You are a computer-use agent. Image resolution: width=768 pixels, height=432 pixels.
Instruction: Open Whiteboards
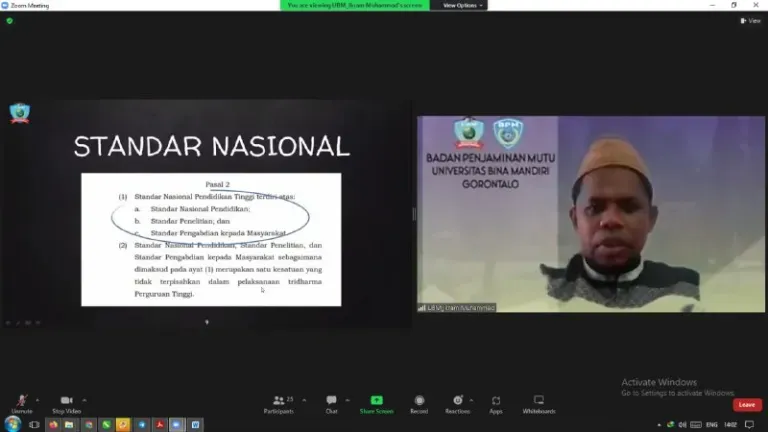point(539,402)
